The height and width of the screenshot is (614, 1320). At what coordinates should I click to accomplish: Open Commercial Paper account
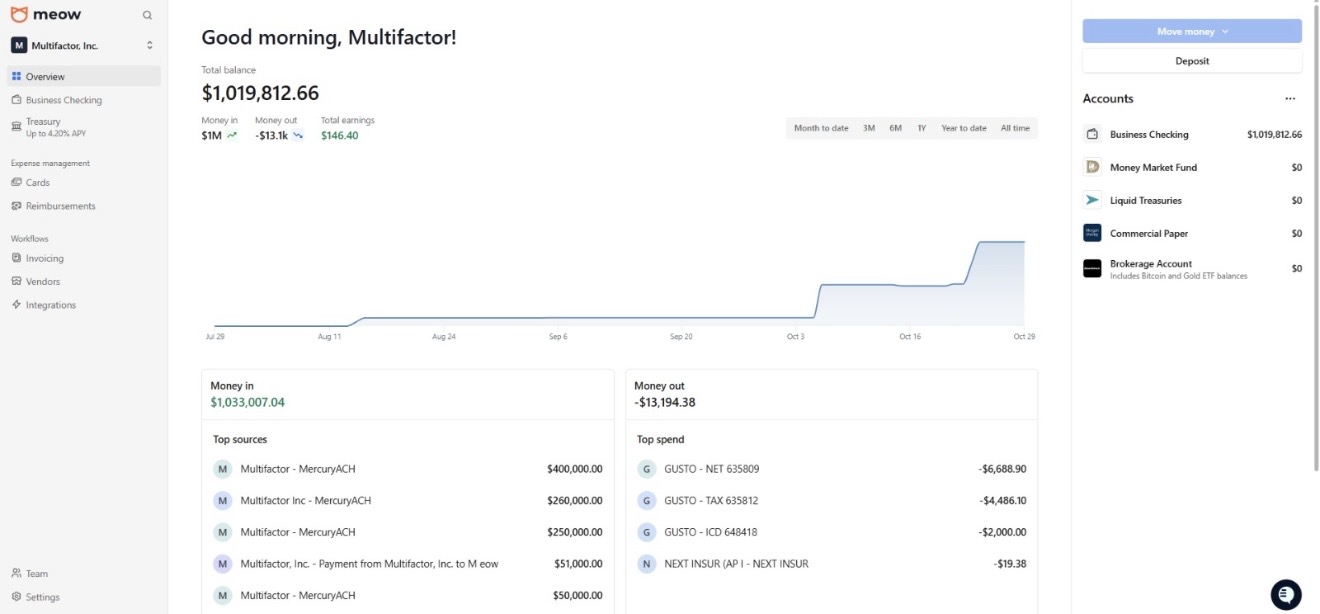(x=1192, y=233)
